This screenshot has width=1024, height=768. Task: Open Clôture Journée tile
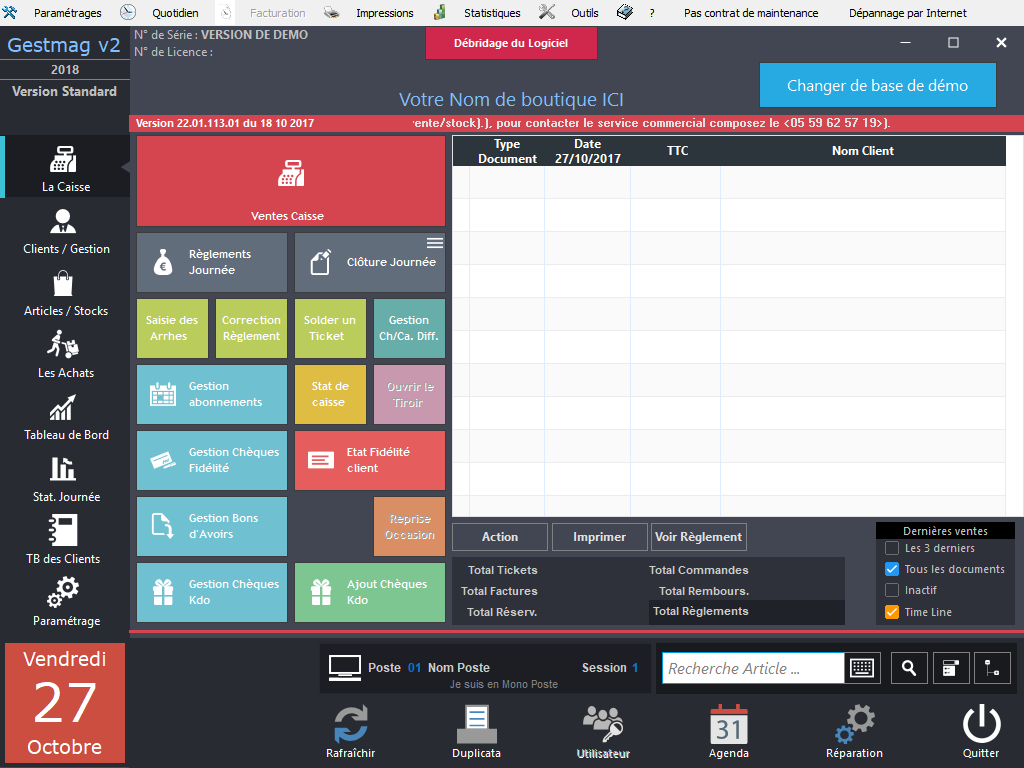coord(370,262)
